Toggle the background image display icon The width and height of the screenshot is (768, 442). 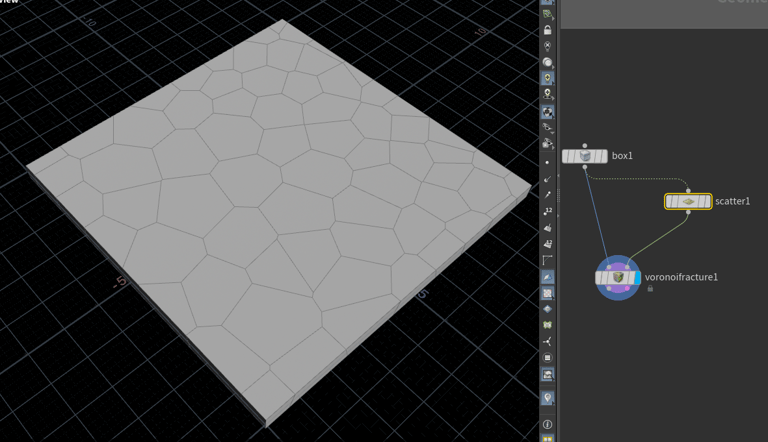(548, 374)
